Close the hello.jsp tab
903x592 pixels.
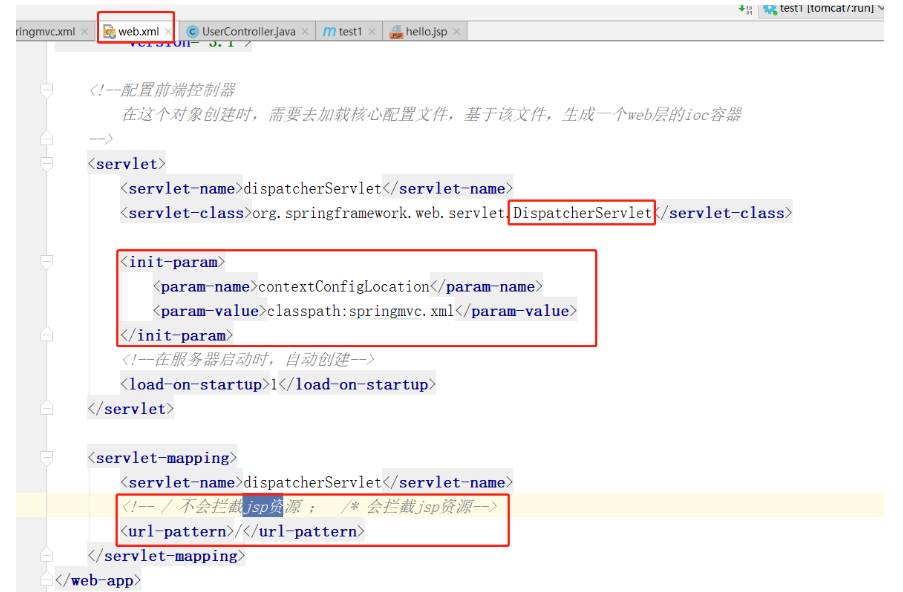[x=457, y=32]
